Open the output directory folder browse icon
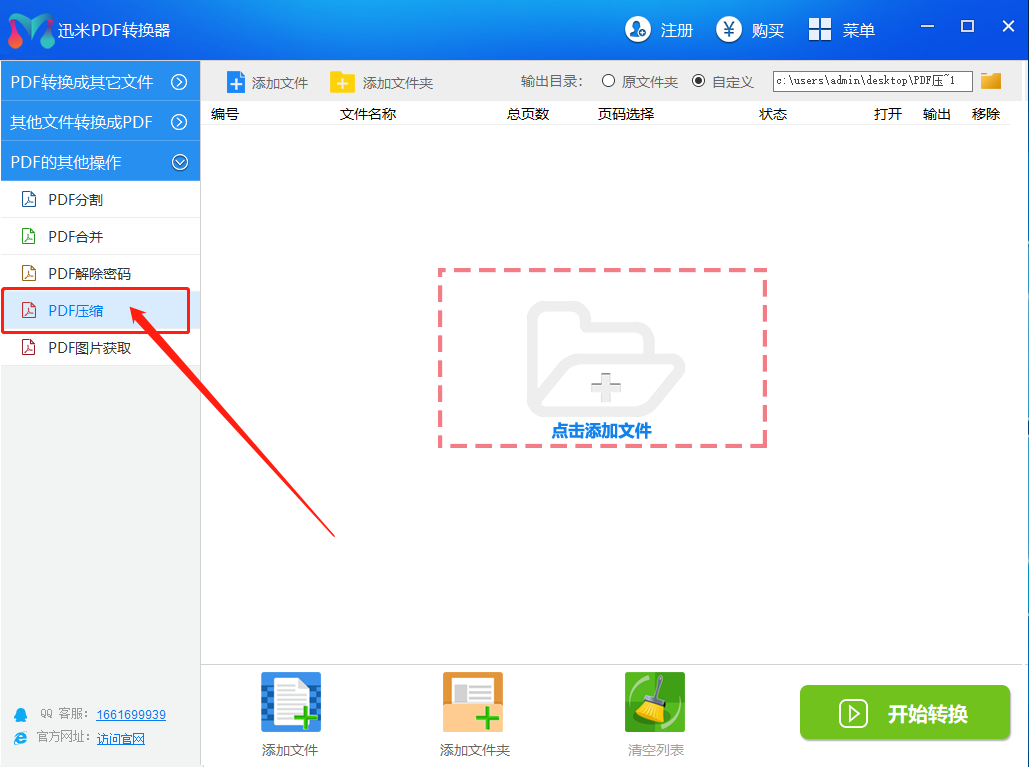 [991, 81]
